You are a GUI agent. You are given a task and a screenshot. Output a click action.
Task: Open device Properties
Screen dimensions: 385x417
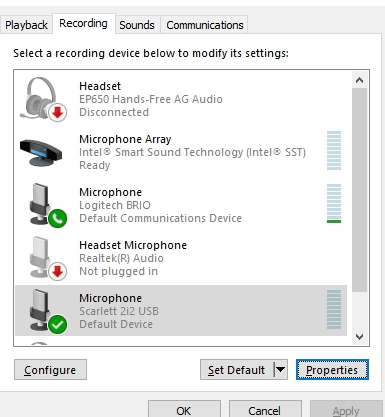coord(332,370)
